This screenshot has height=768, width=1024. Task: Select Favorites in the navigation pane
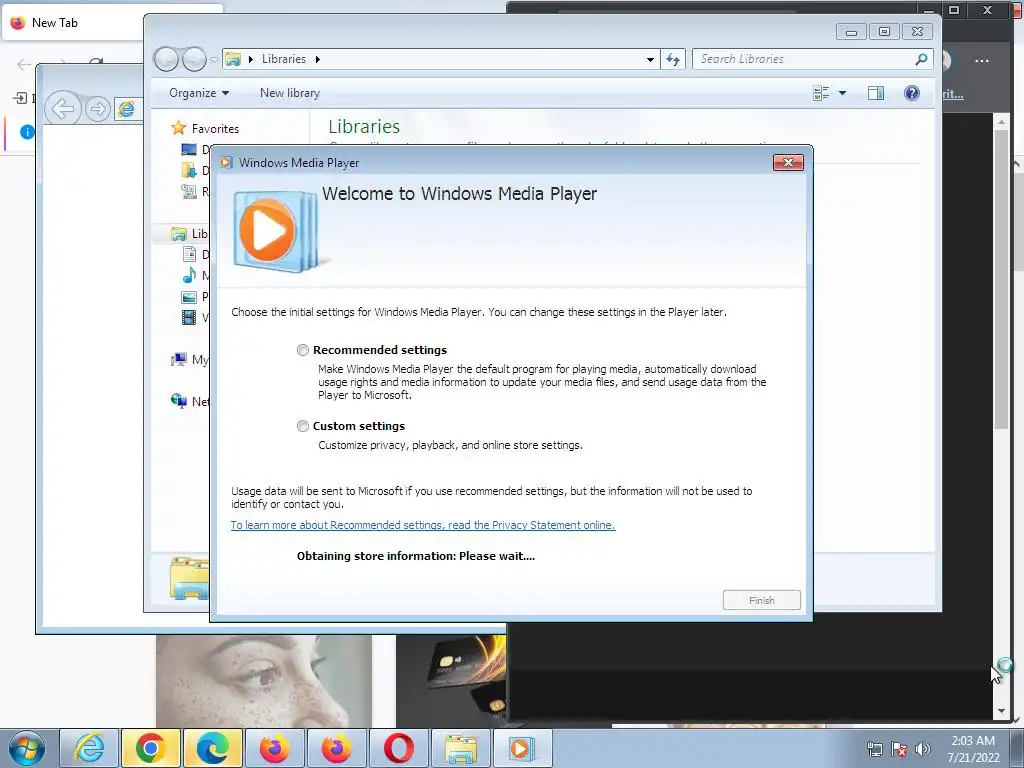tap(215, 129)
